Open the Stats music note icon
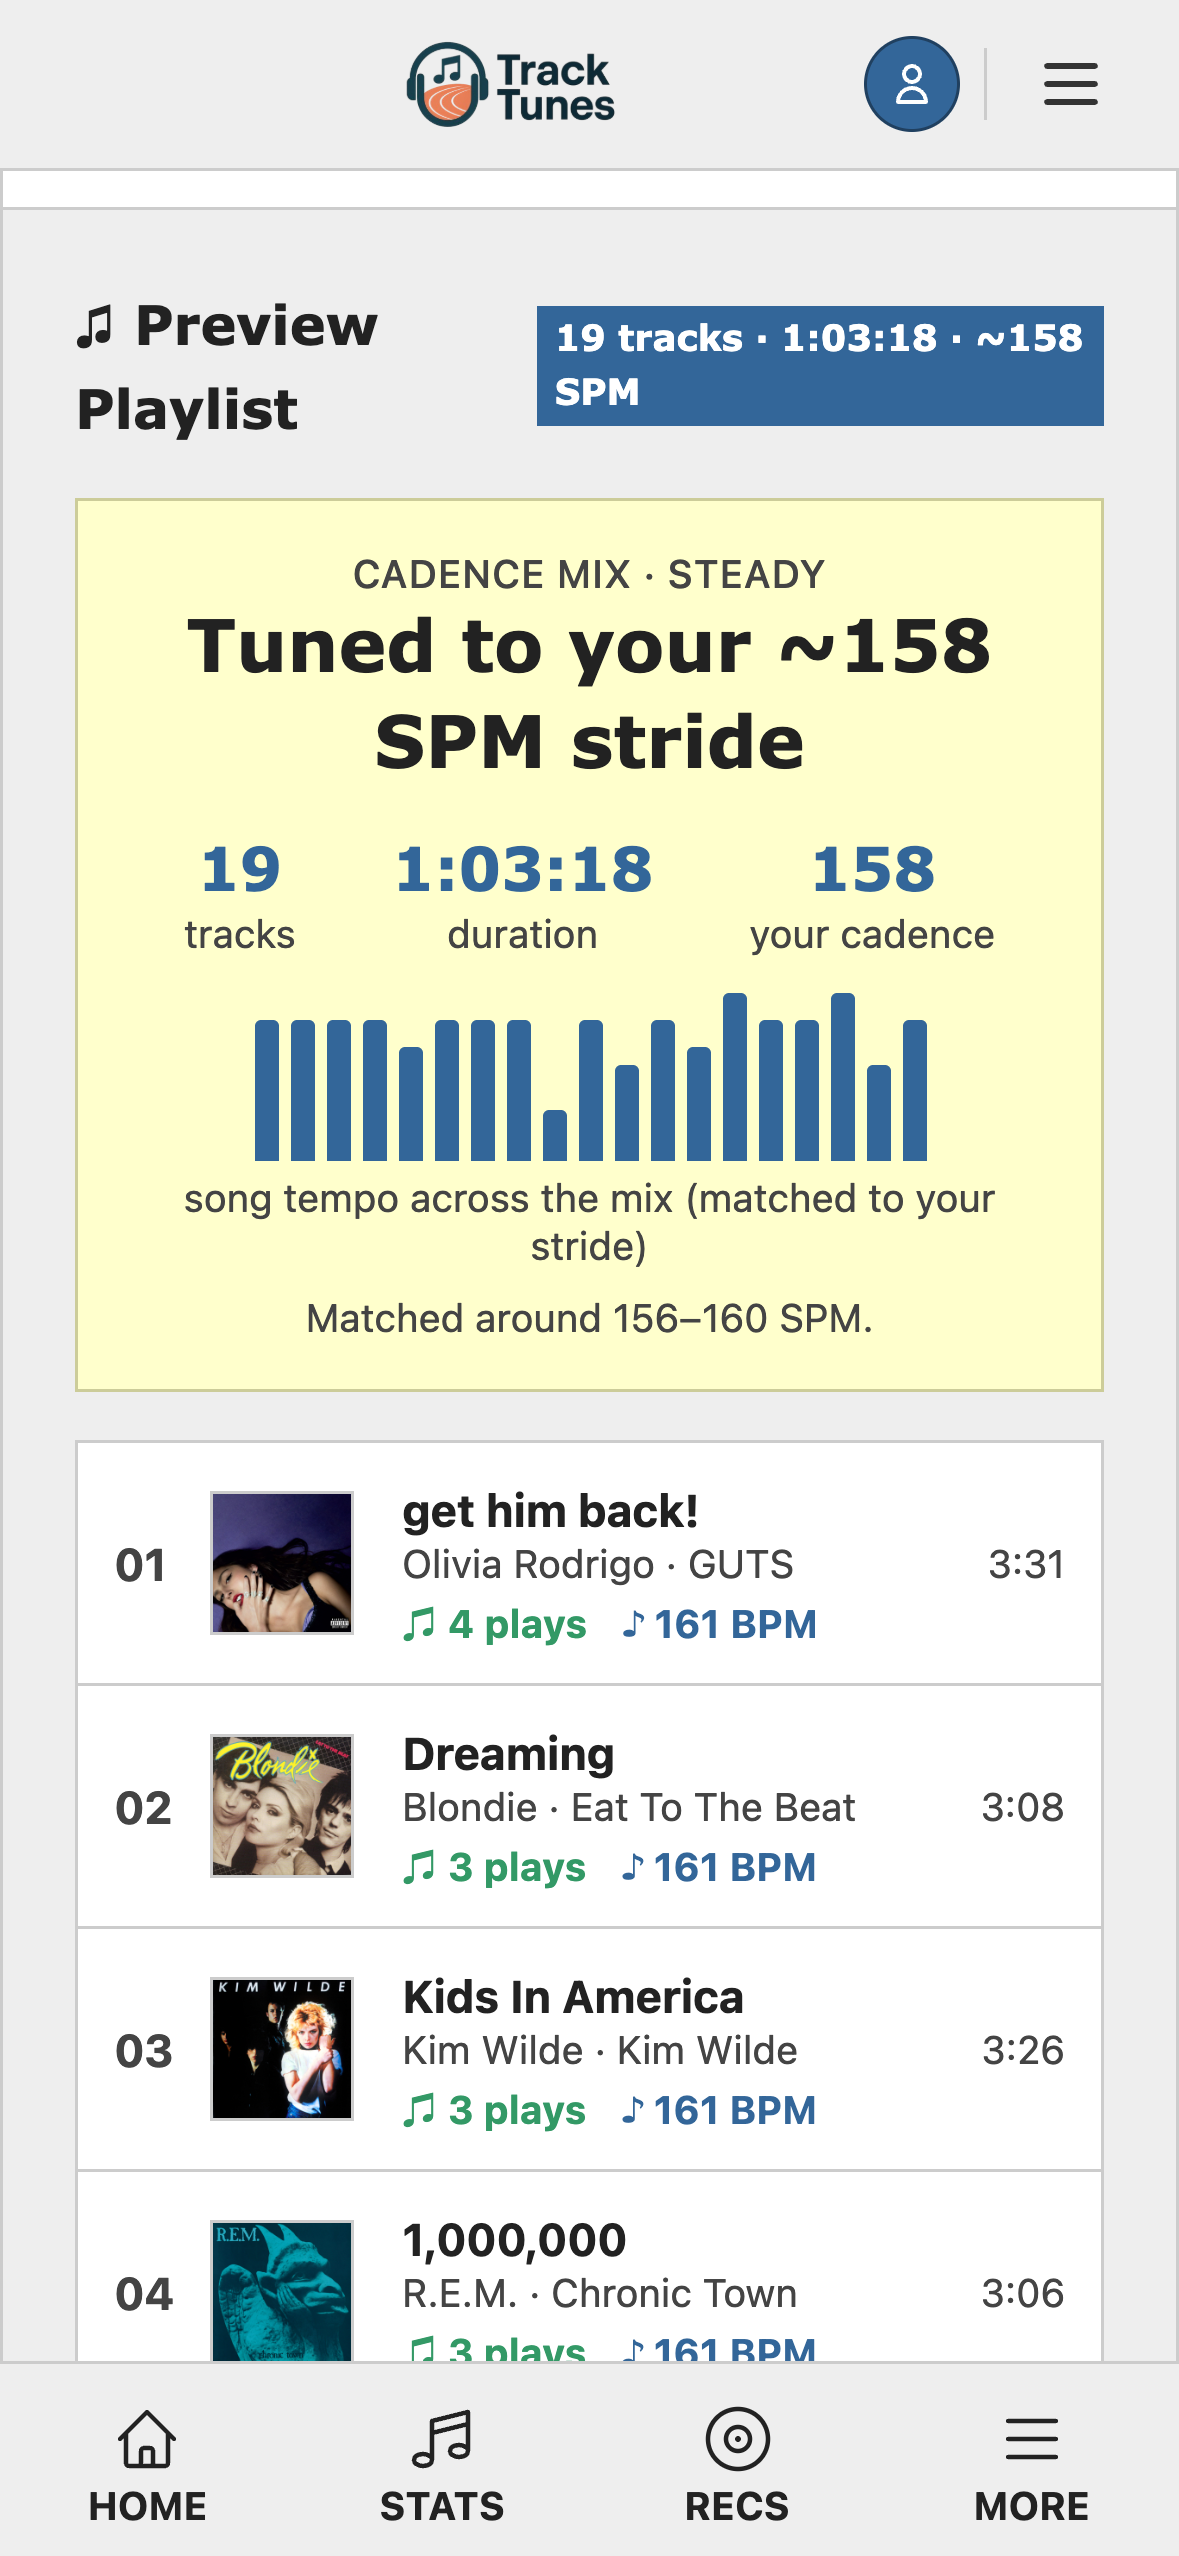Viewport: 1179px width, 2556px height. [x=442, y=2438]
